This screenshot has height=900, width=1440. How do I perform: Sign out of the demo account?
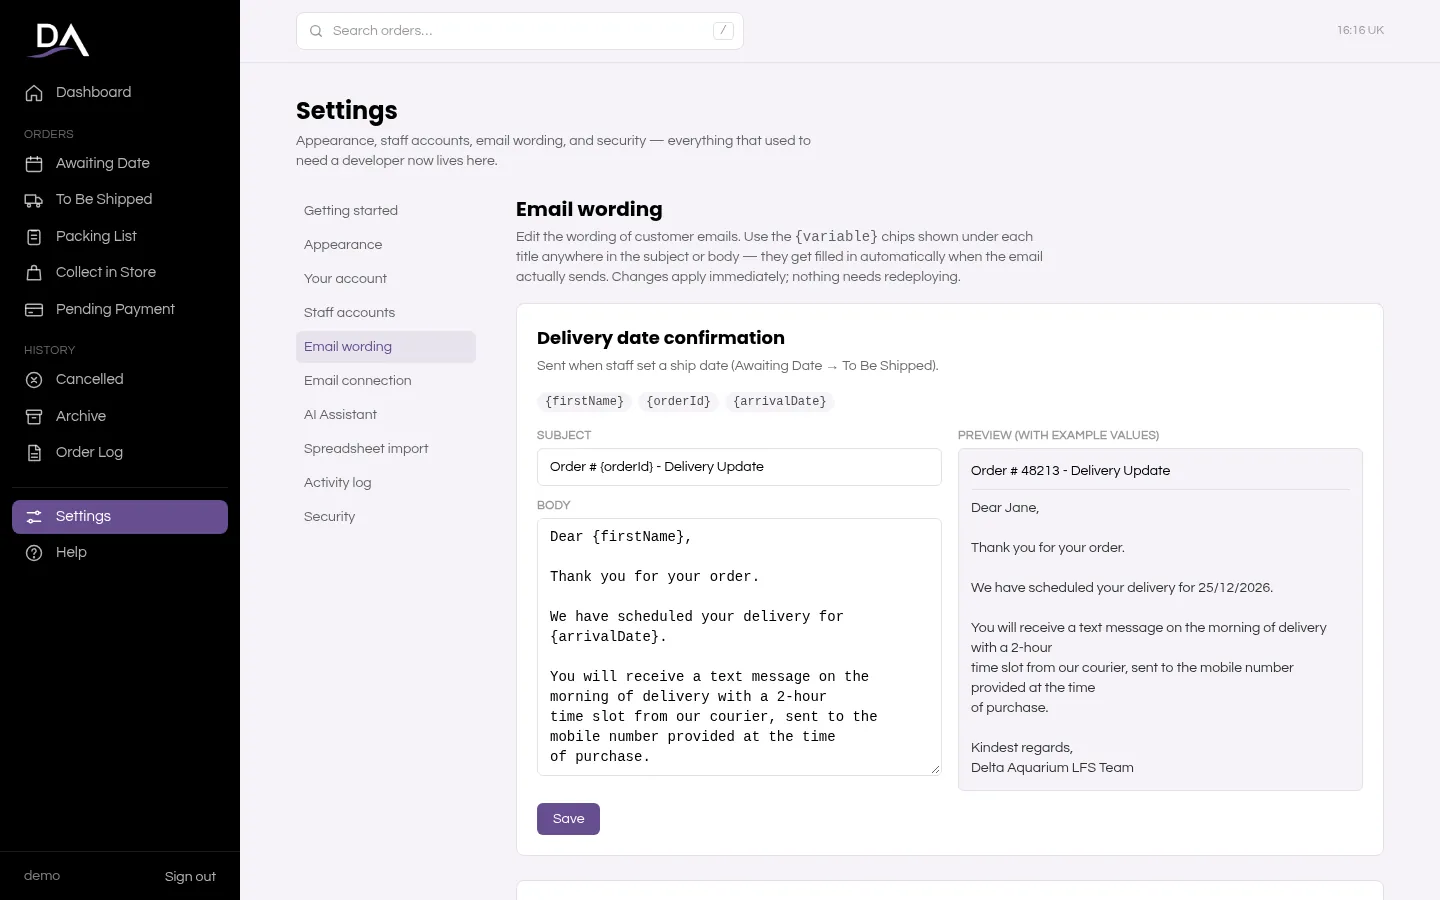coord(190,877)
